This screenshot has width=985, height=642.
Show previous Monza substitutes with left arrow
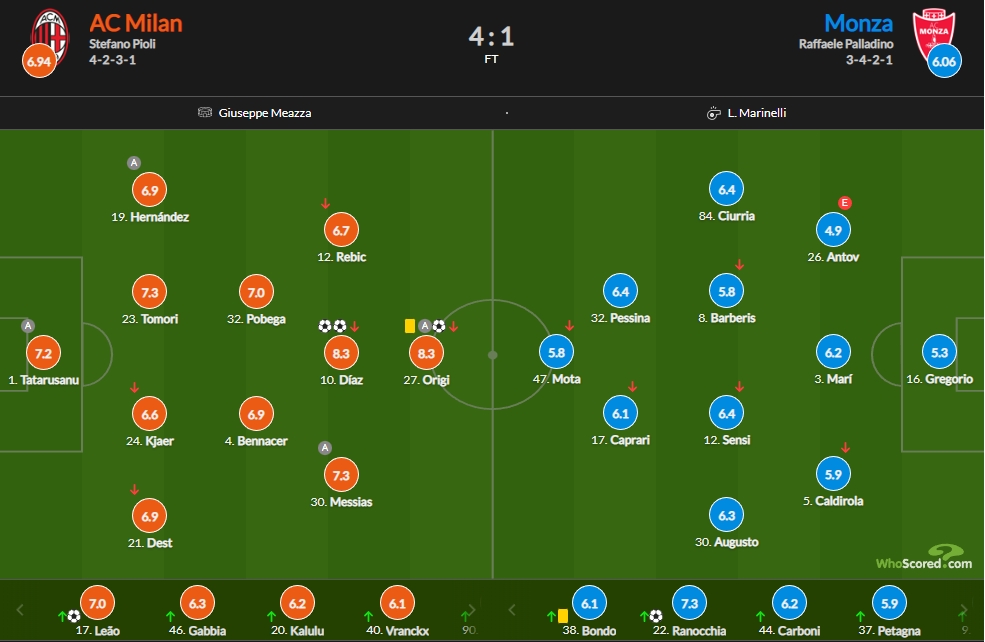click(x=511, y=610)
